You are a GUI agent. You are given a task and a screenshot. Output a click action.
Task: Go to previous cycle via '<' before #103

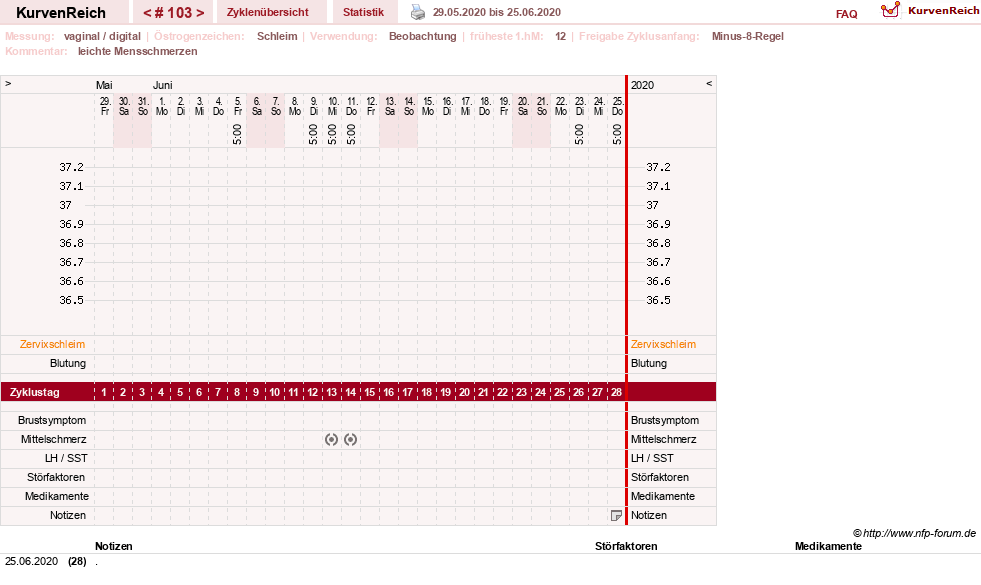[x=147, y=13]
